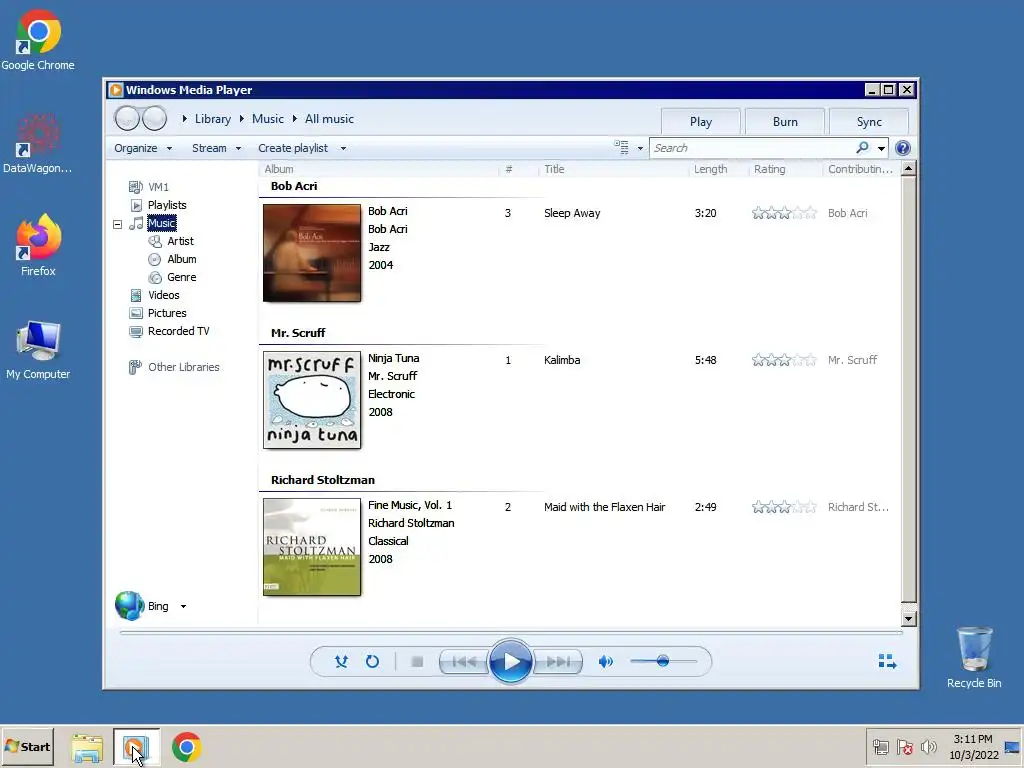The width and height of the screenshot is (1024, 768).
Task: Click the Forward navigation button
Action: (x=154, y=118)
